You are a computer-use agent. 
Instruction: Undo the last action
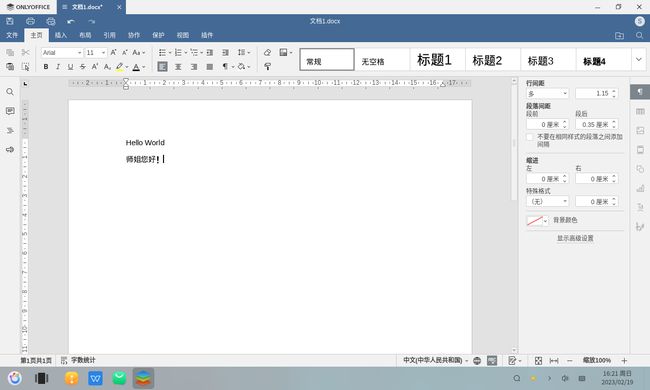point(71,21)
